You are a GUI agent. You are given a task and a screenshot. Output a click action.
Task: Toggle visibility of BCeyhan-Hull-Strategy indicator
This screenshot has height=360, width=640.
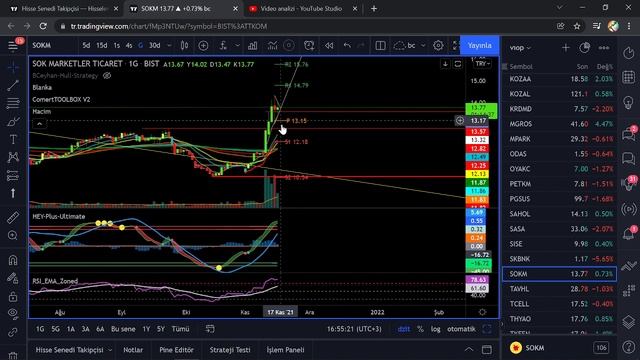[107, 76]
